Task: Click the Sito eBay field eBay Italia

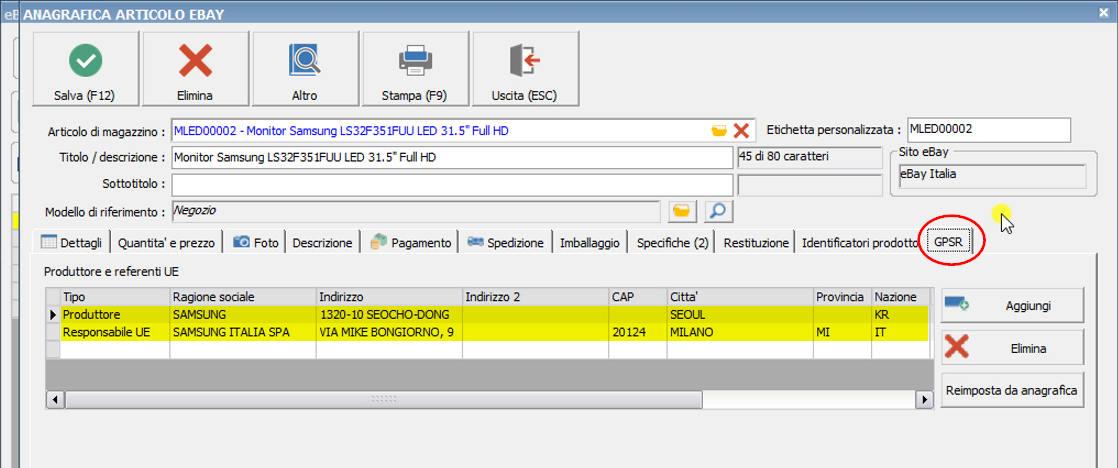Action: click(992, 176)
